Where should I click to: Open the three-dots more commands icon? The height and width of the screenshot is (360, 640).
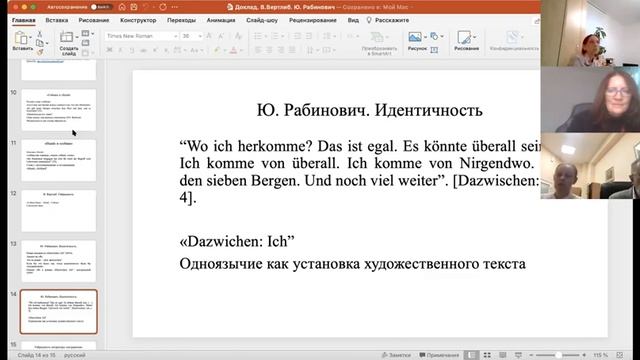point(175,7)
